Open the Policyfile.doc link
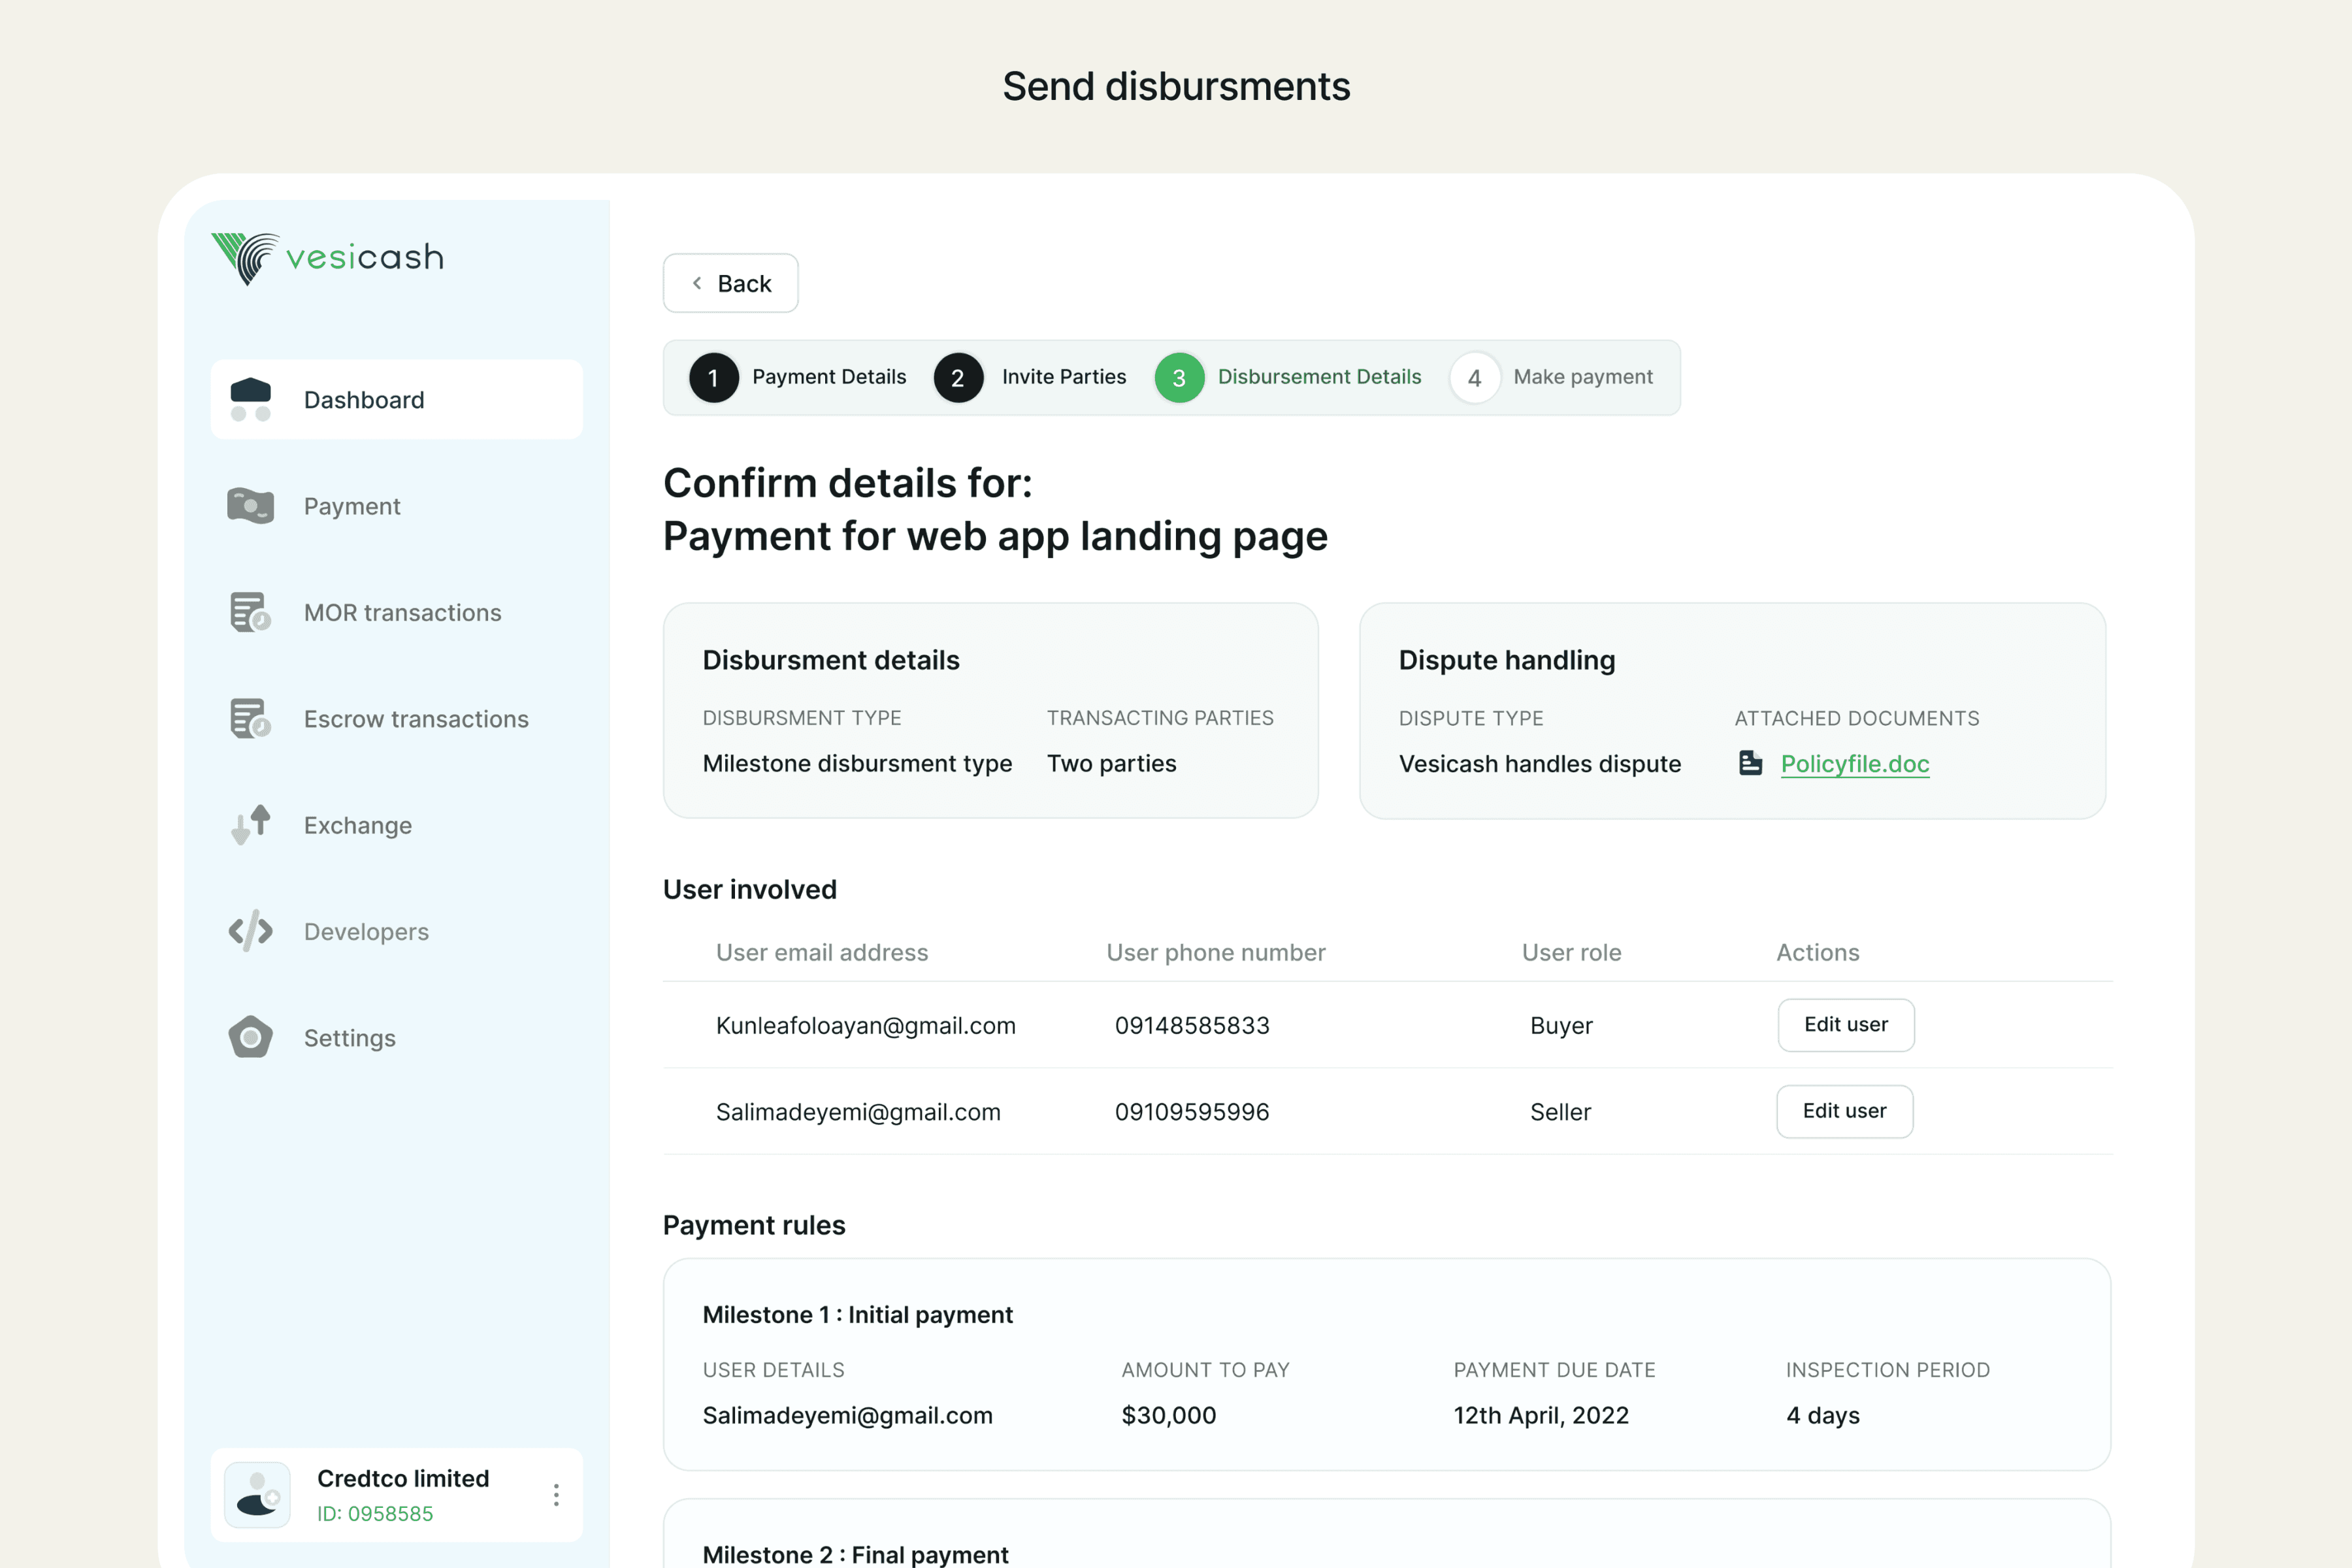The width and height of the screenshot is (2352, 1568). point(1854,764)
